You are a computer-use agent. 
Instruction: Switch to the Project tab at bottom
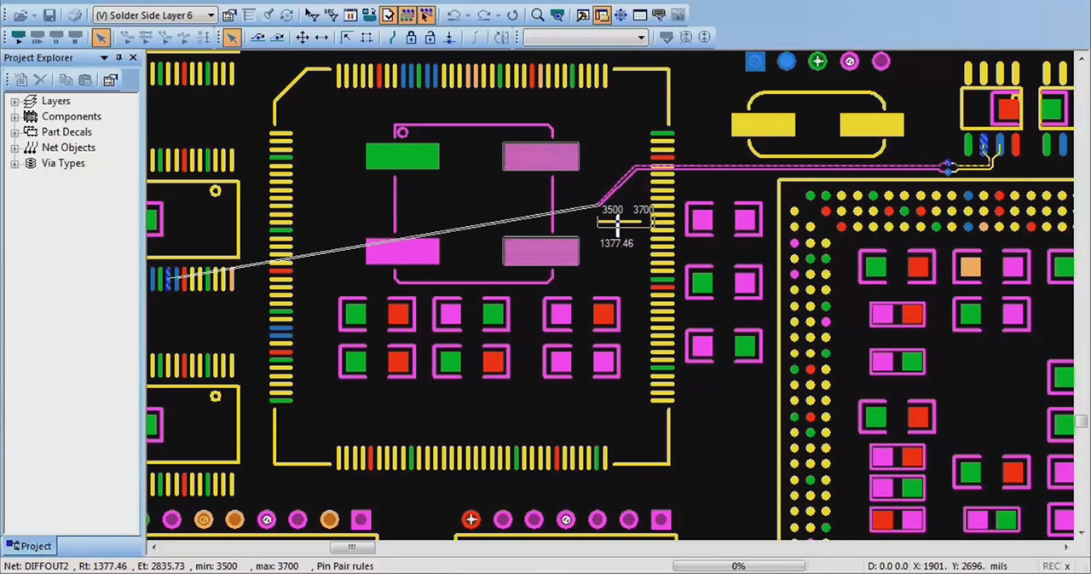click(29, 546)
